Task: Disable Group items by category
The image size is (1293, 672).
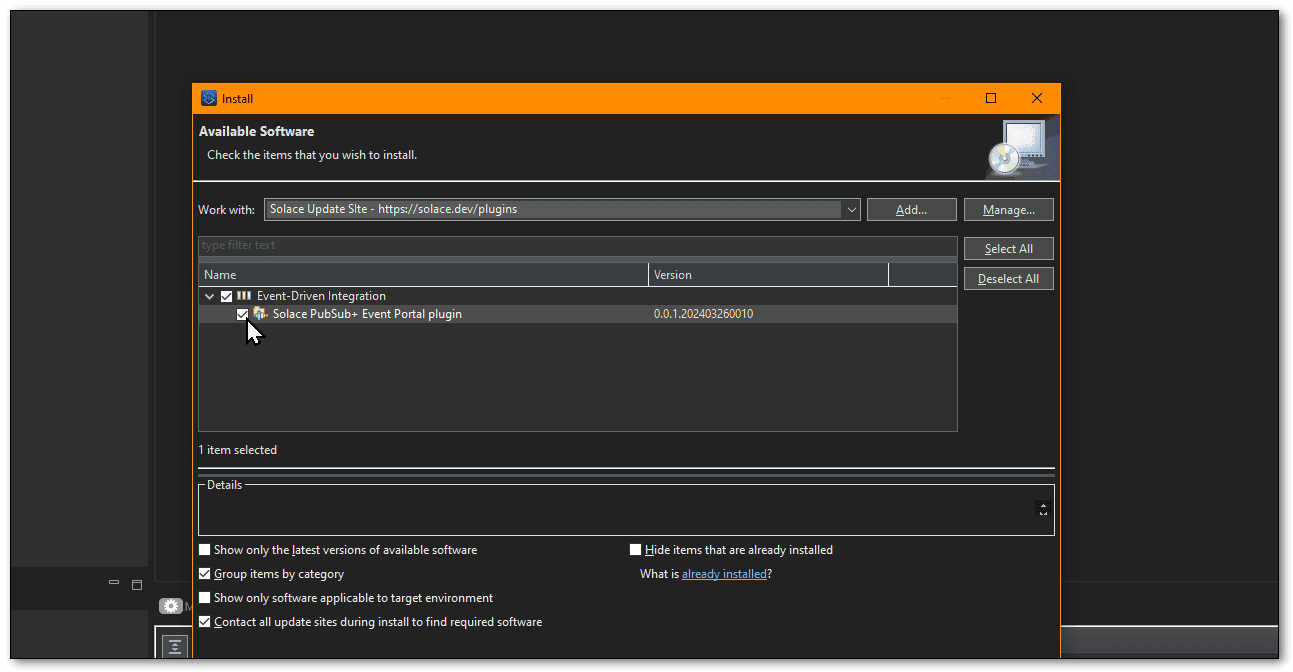Action: 205,574
